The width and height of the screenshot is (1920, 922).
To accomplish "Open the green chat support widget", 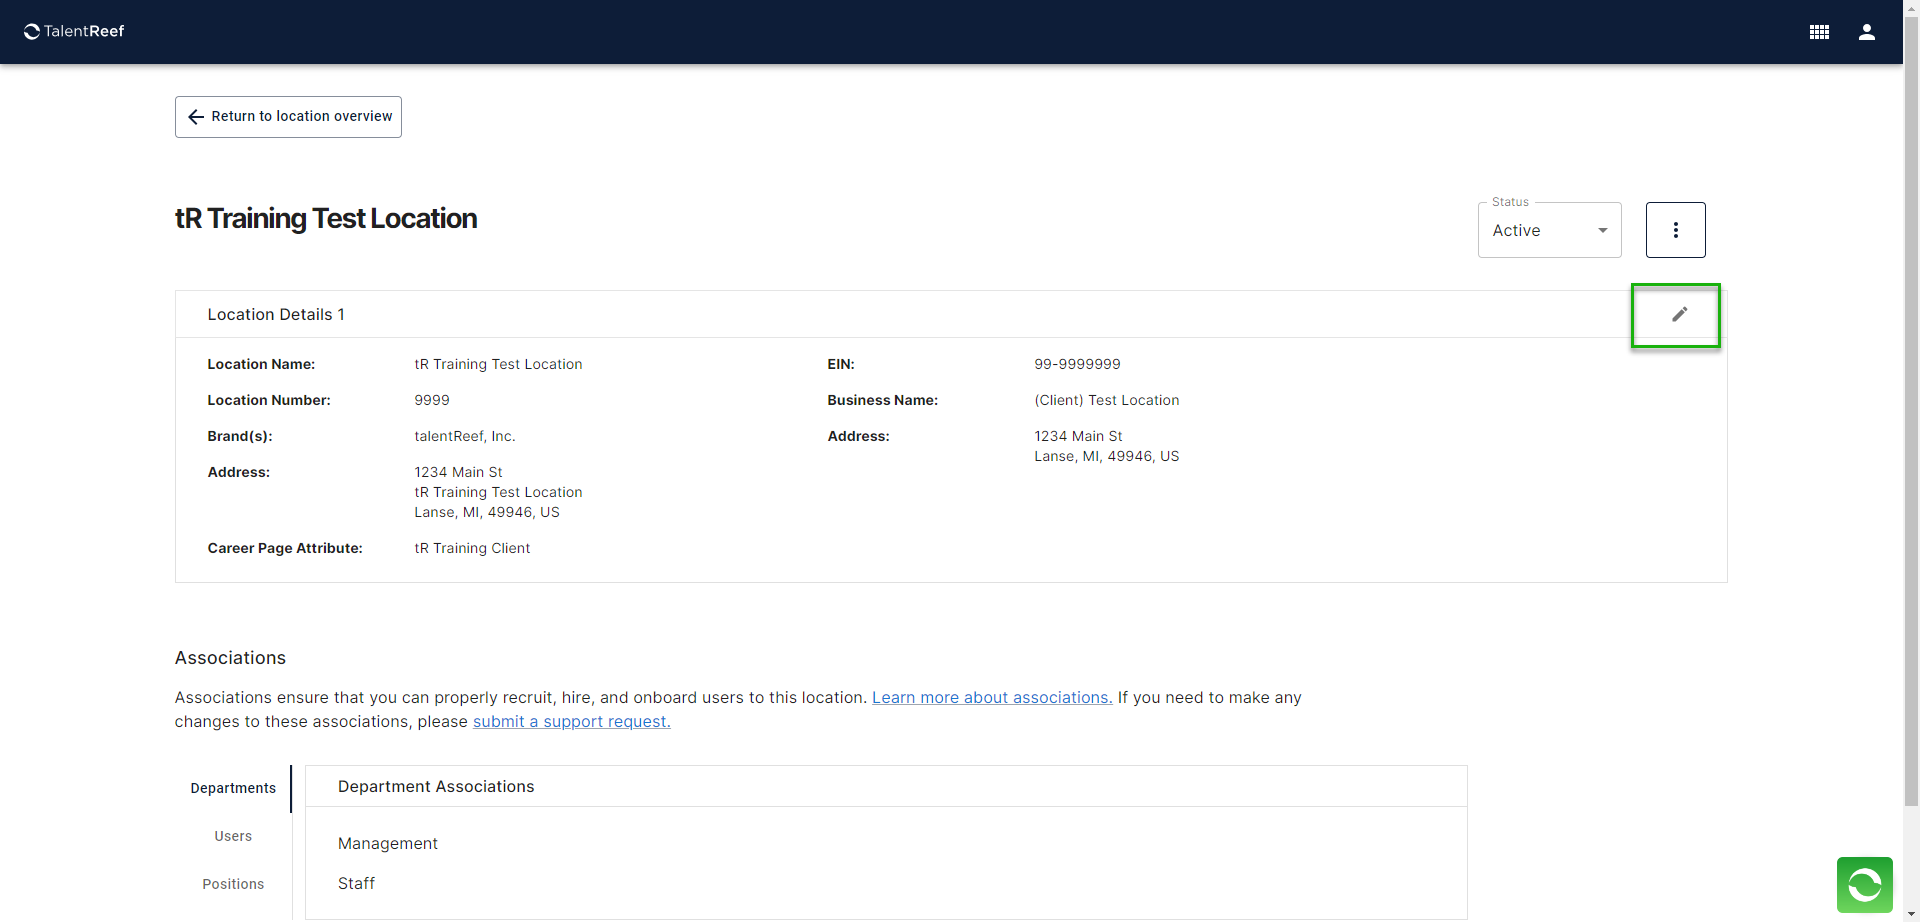I will (1864, 885).
